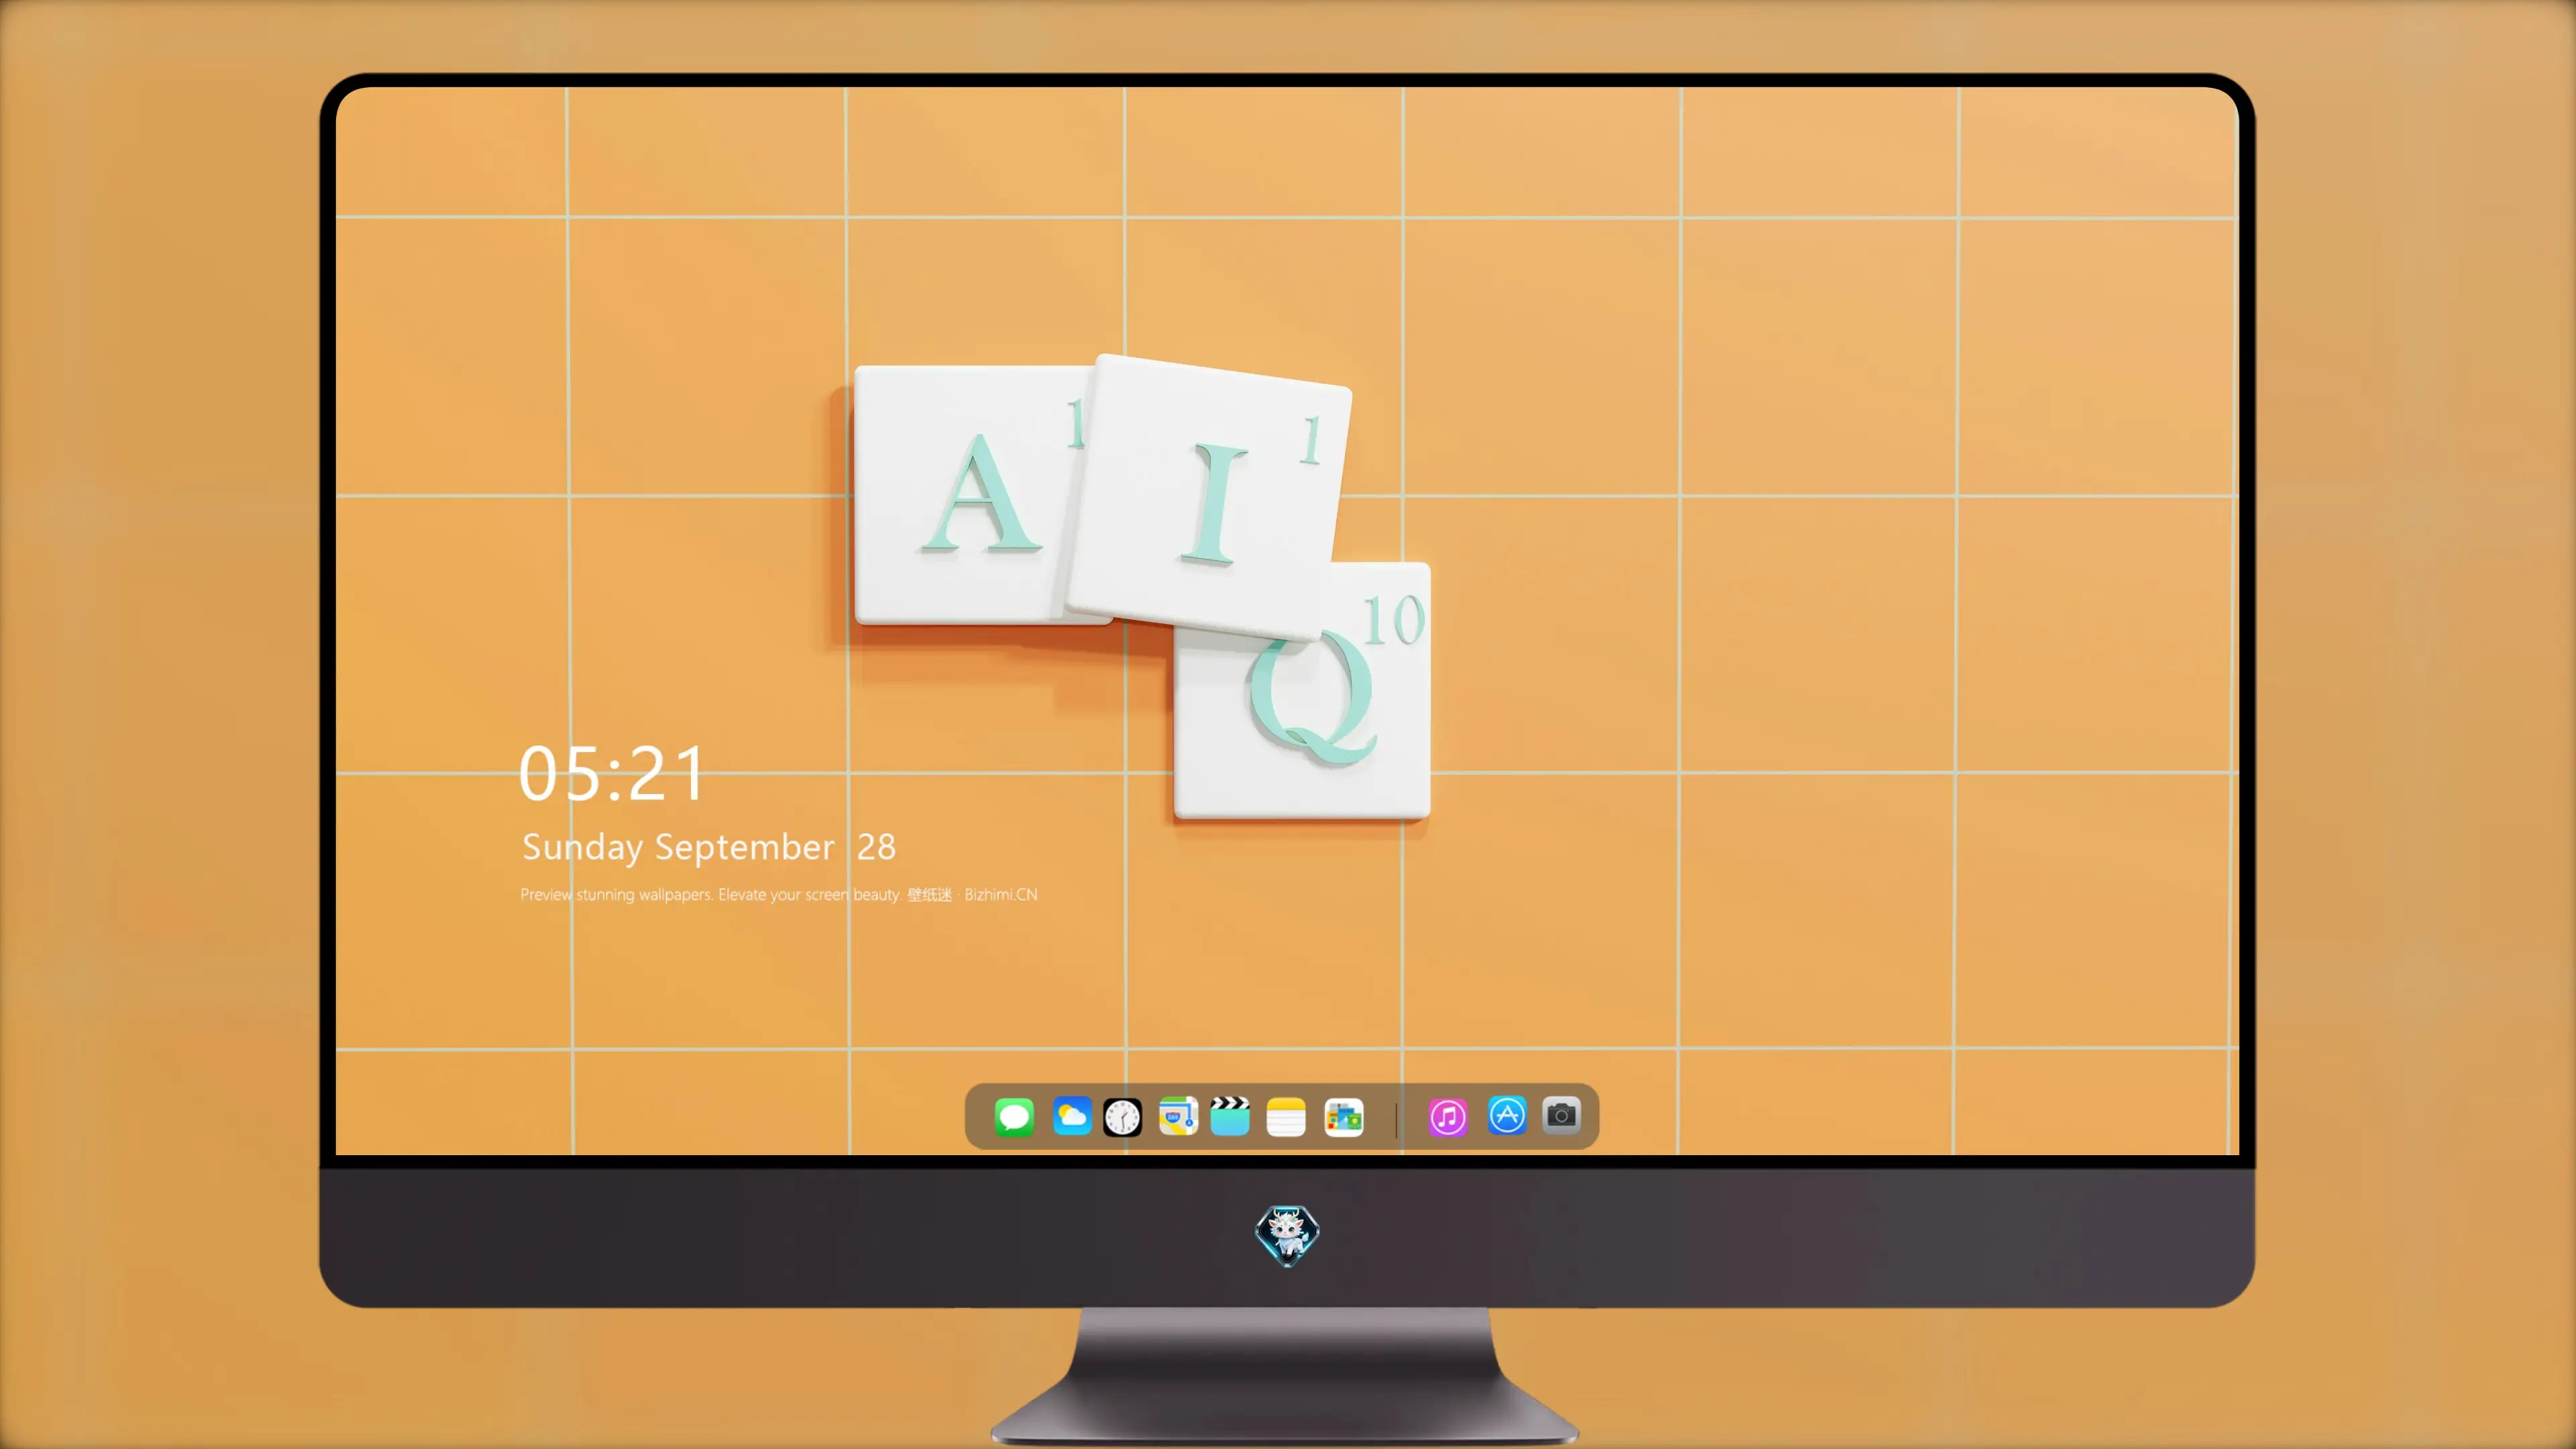Open the Weather app in the dock

(x=1072, y=1116)
